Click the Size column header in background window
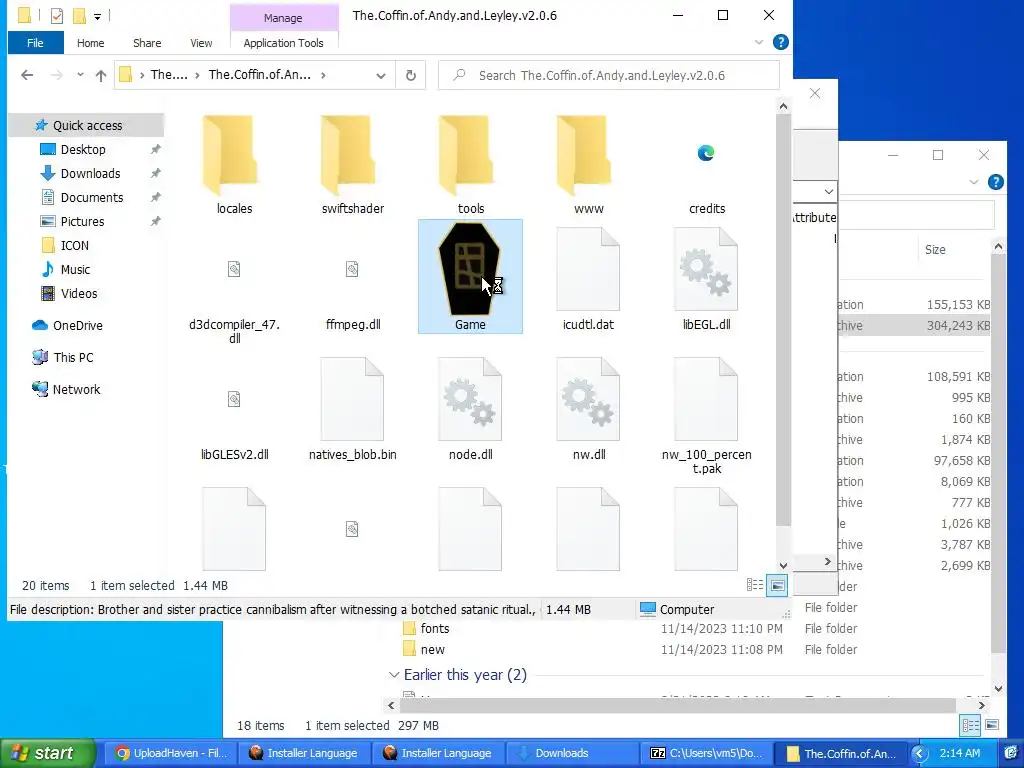 (x=935, y=249)
